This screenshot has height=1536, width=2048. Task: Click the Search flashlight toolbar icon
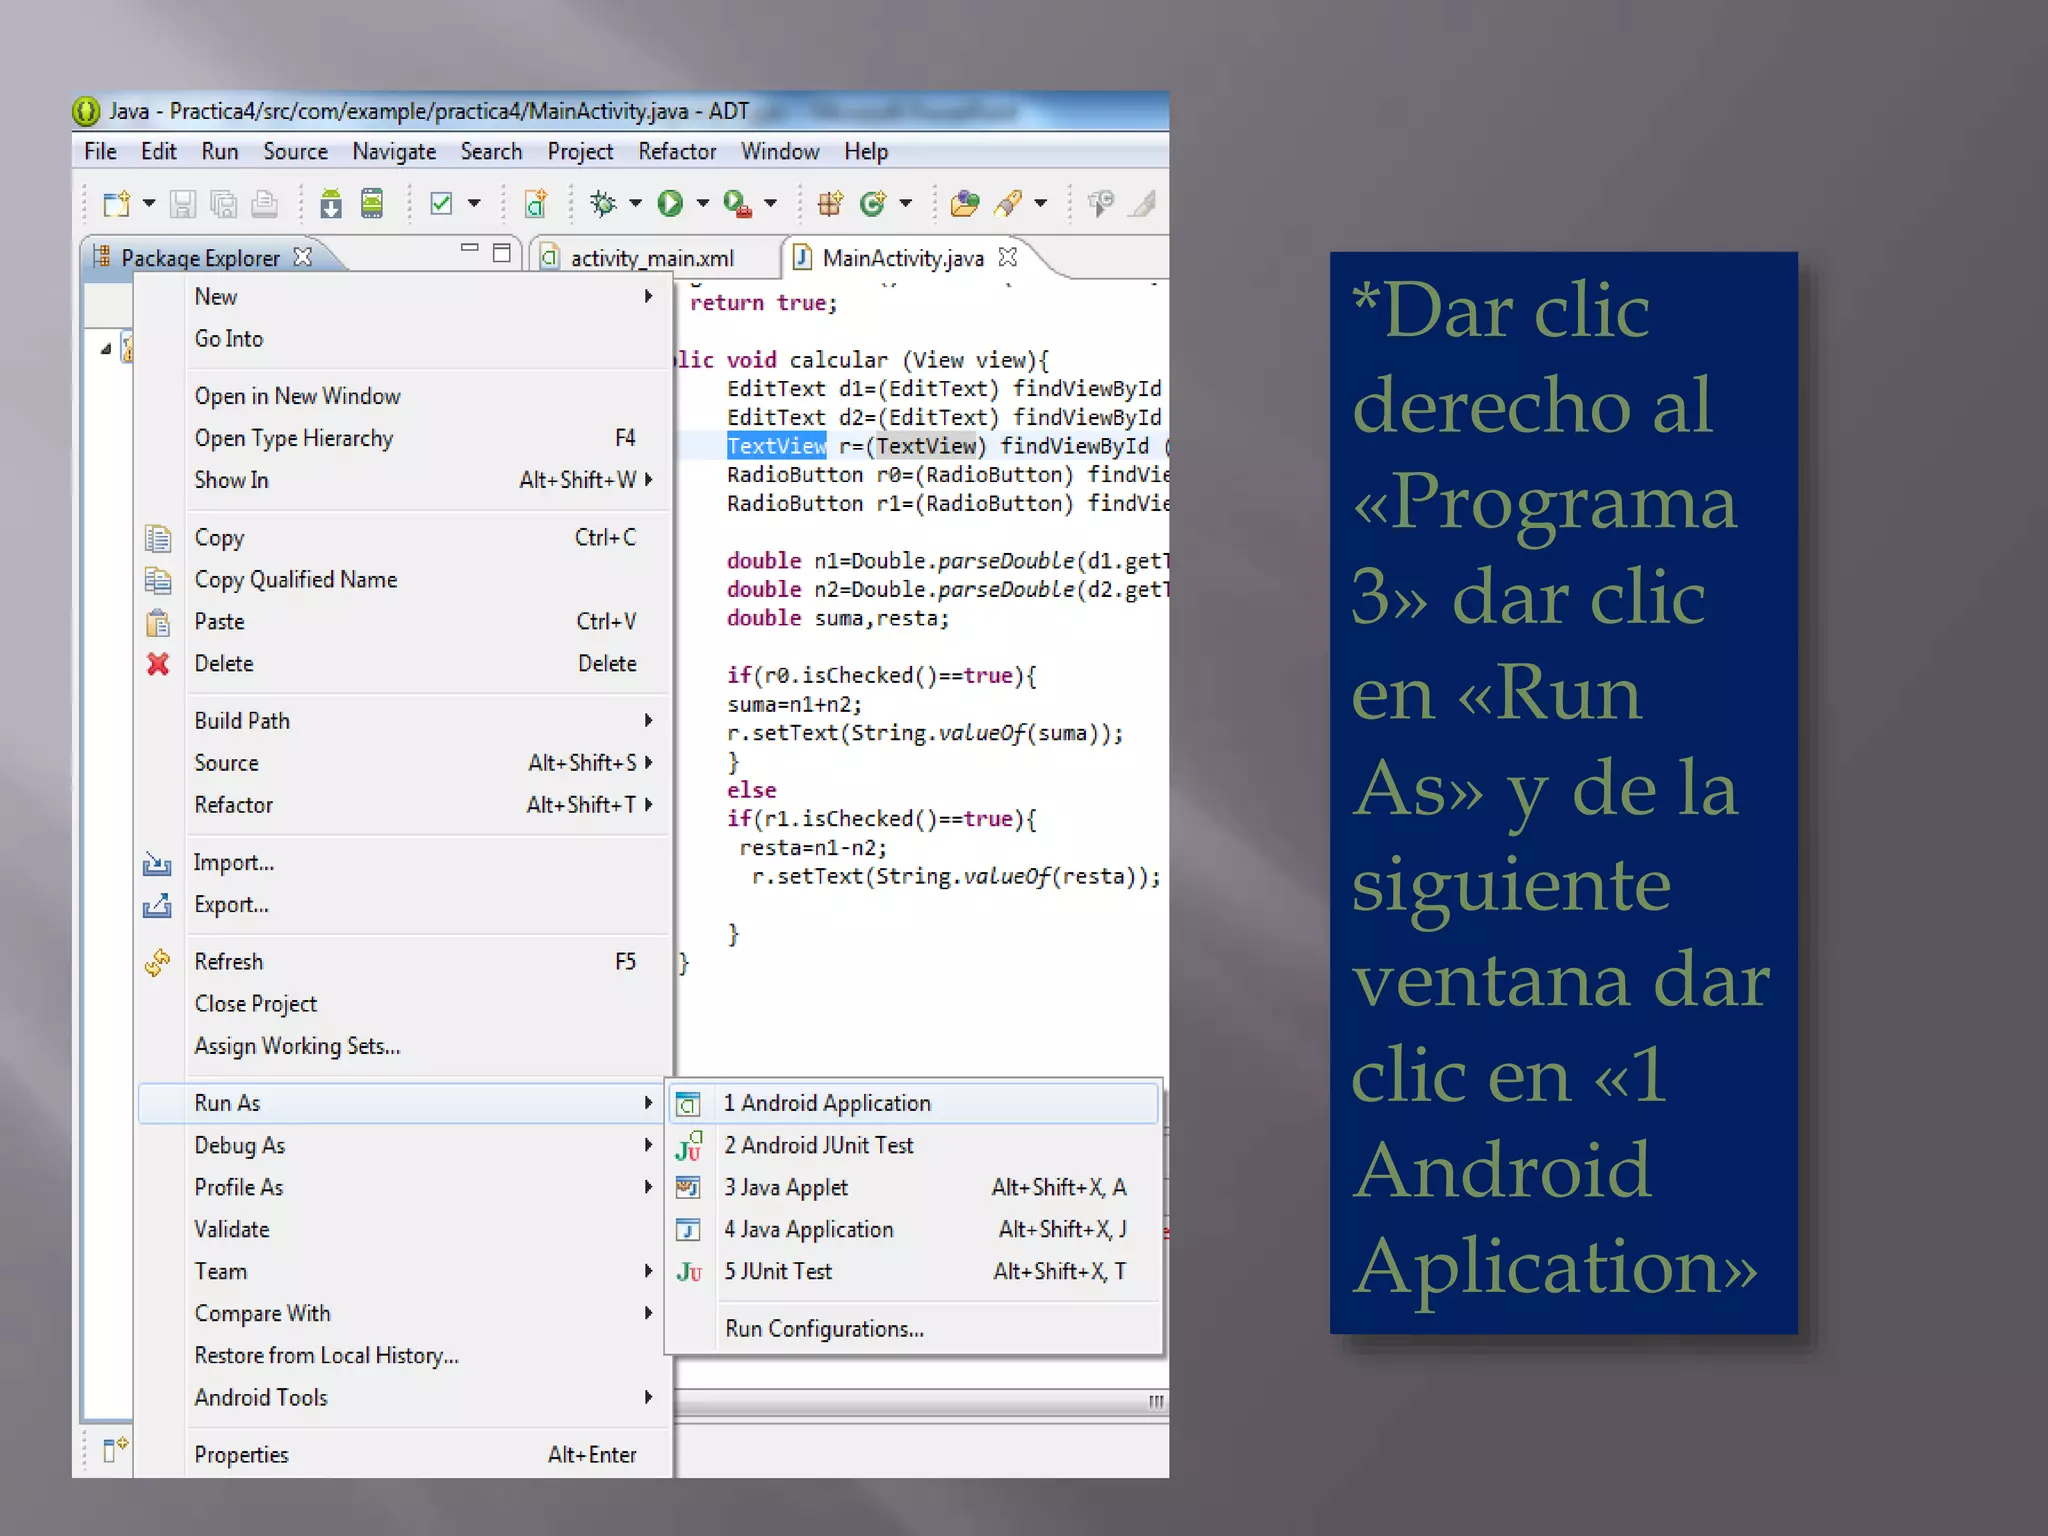coord(1008,204)
